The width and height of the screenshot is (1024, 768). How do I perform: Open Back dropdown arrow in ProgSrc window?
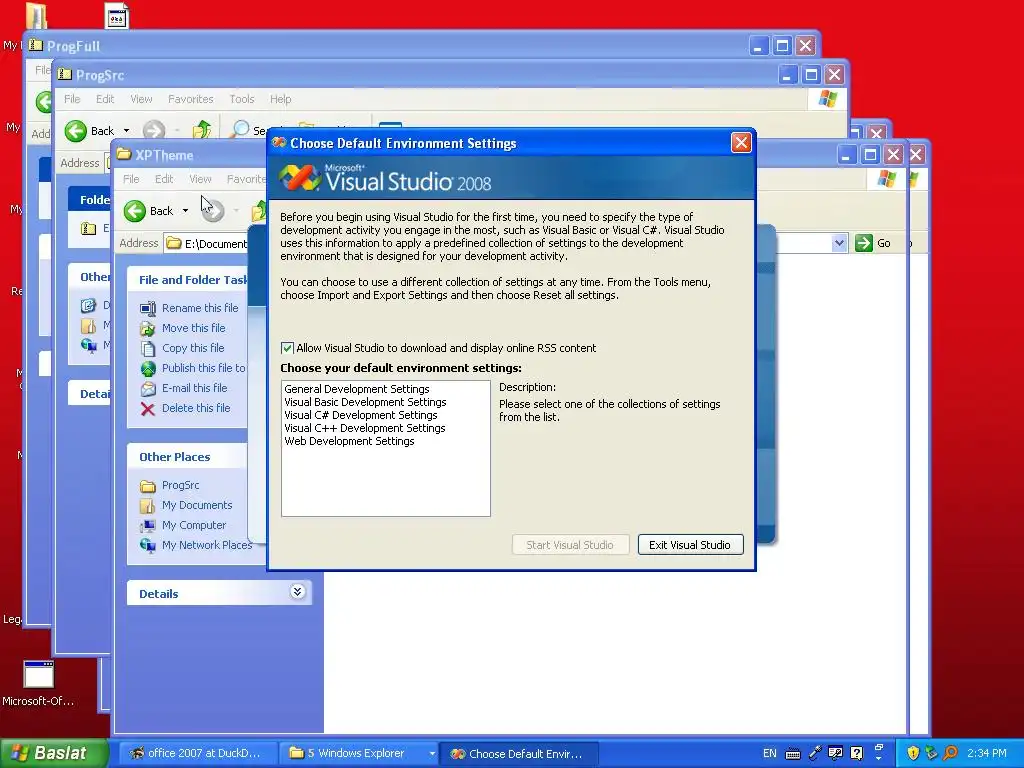[x=126, y=131]
